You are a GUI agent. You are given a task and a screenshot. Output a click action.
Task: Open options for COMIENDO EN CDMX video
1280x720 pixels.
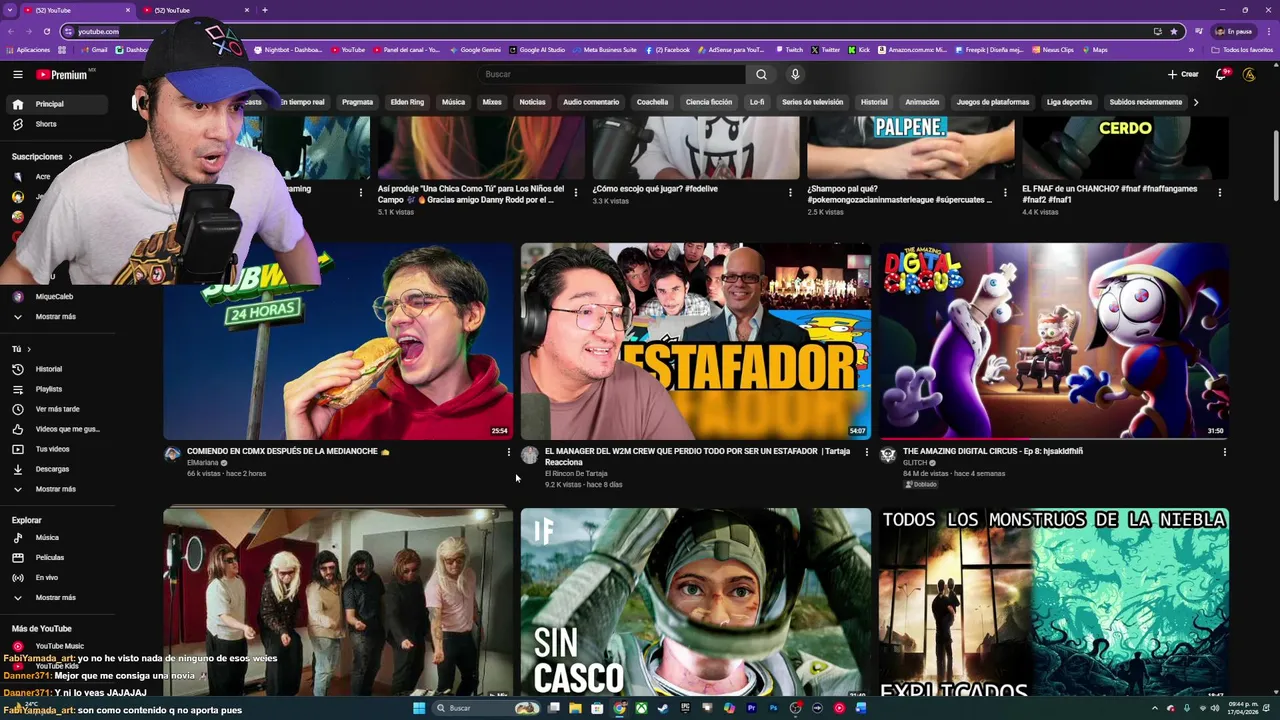pyautogui.click(x=509, y=452)
